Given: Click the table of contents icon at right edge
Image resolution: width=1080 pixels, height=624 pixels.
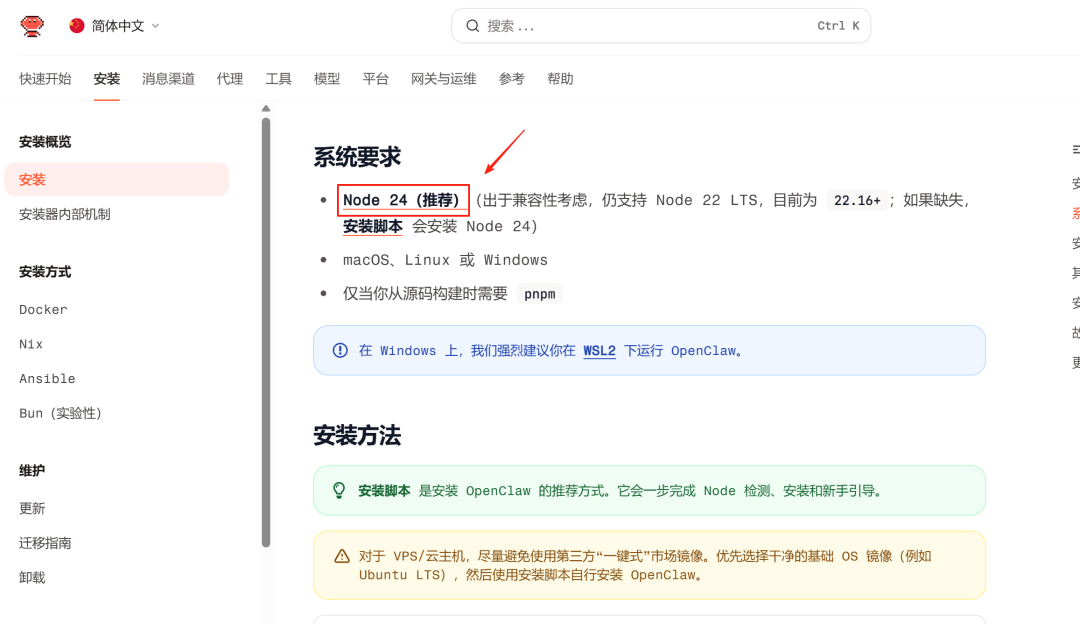Looking at the screenshot, I should pos(1076,149).
